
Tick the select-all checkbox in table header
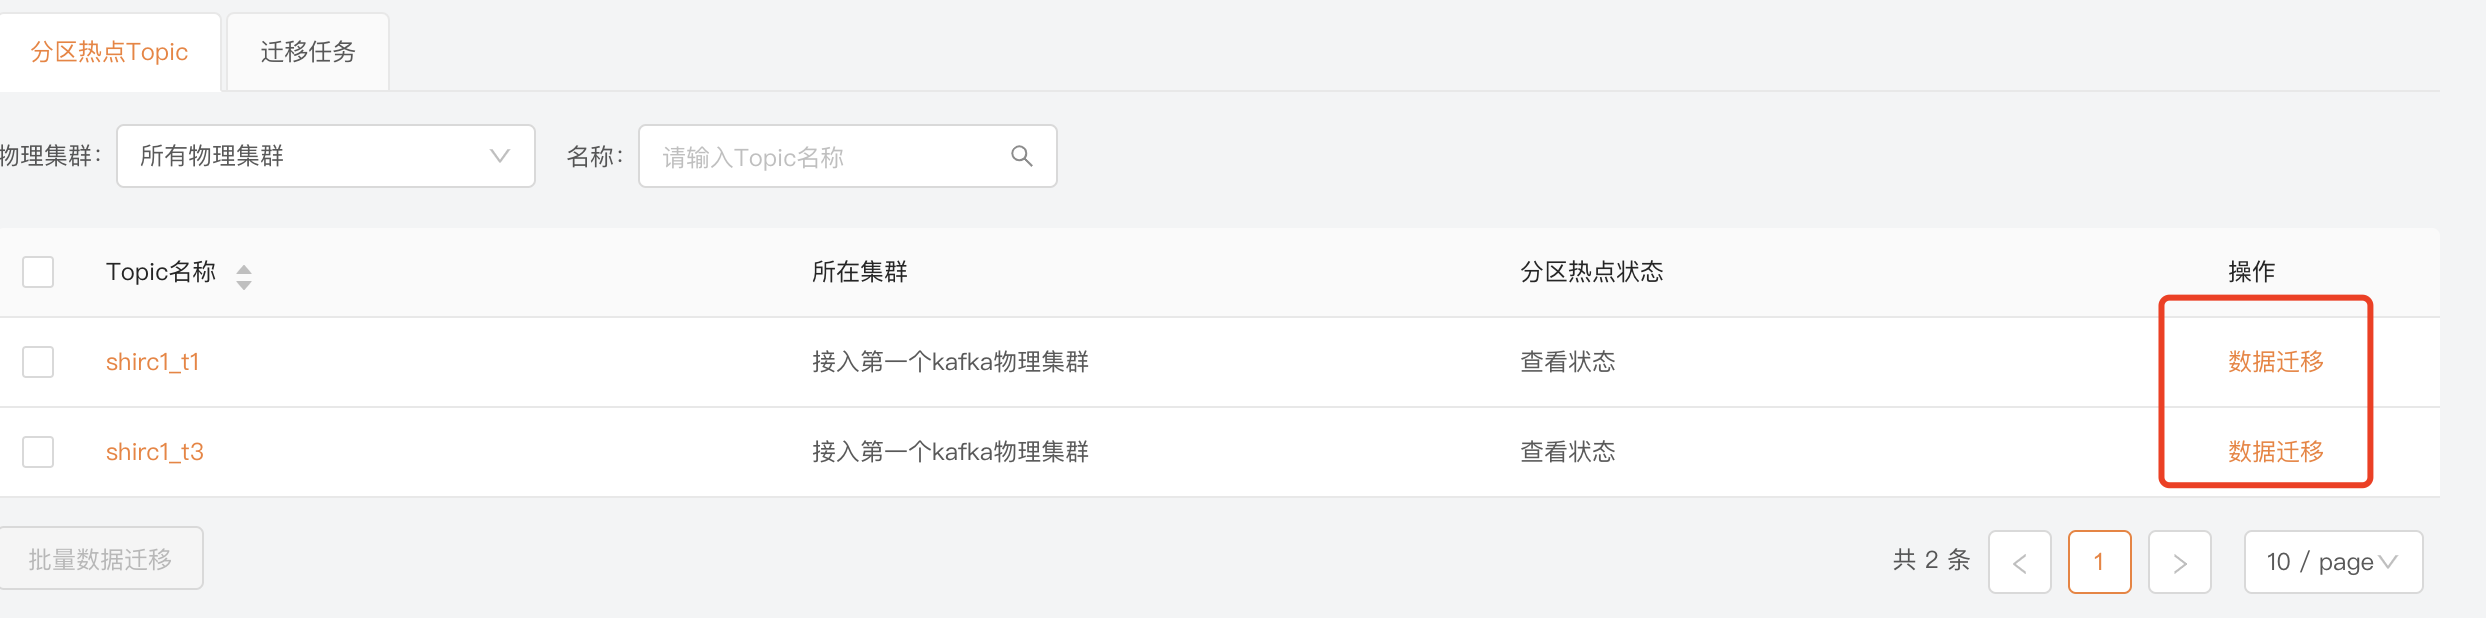point(38,272)
